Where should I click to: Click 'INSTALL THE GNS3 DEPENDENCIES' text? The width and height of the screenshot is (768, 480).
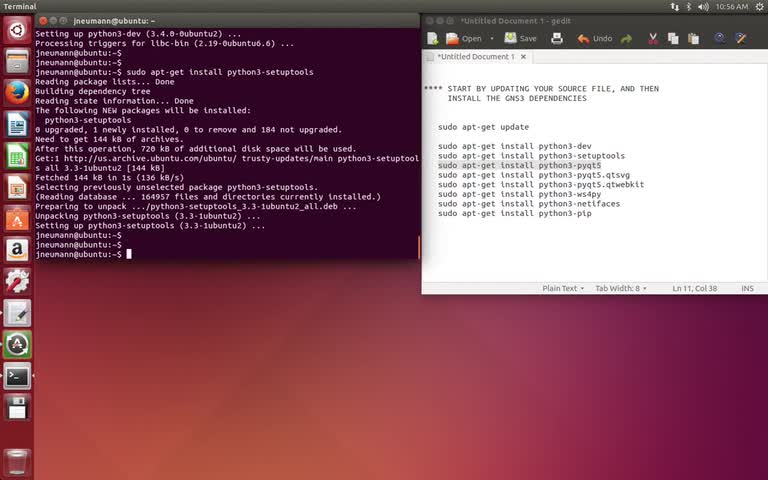coord(517,98)
